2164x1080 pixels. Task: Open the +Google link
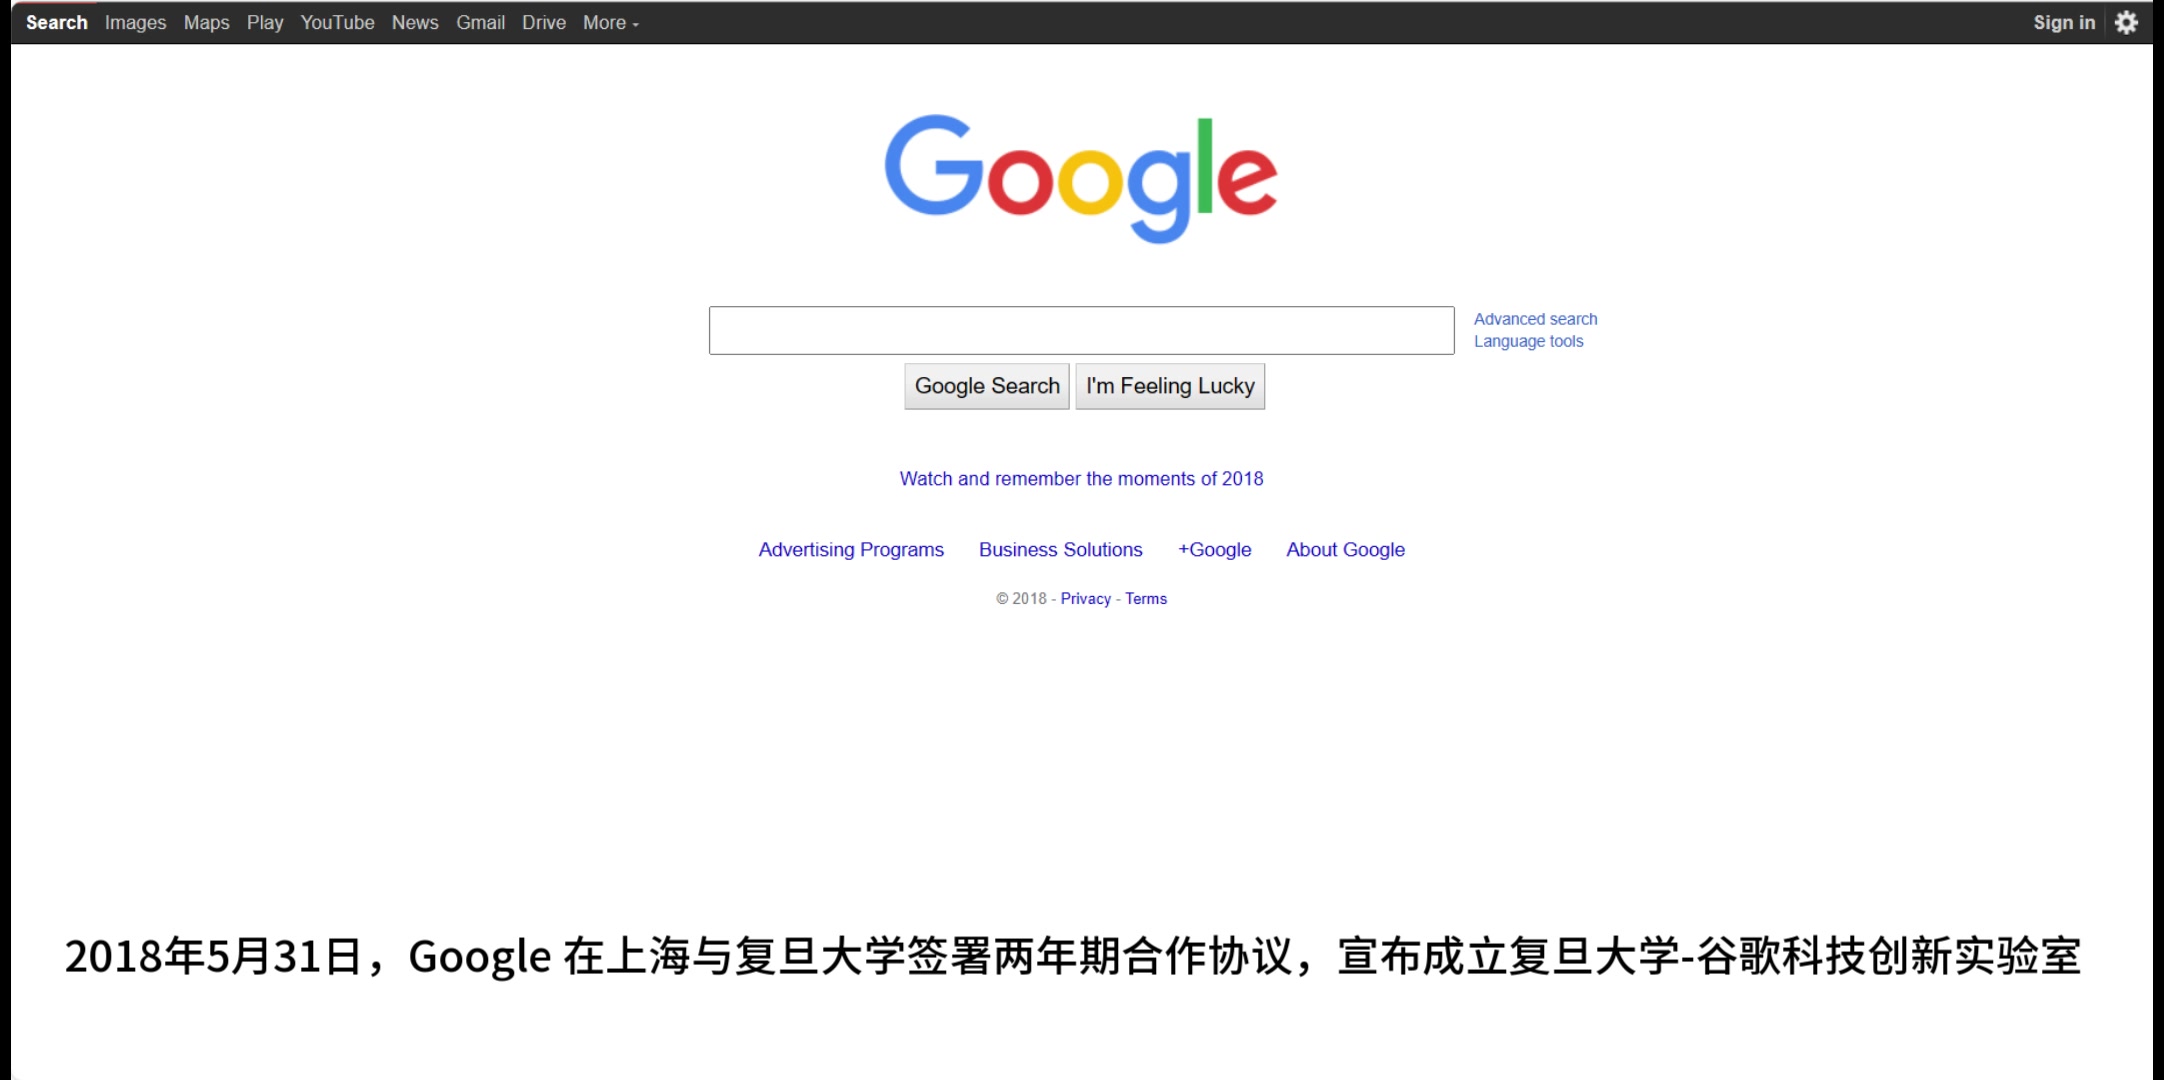[1214, 550]
